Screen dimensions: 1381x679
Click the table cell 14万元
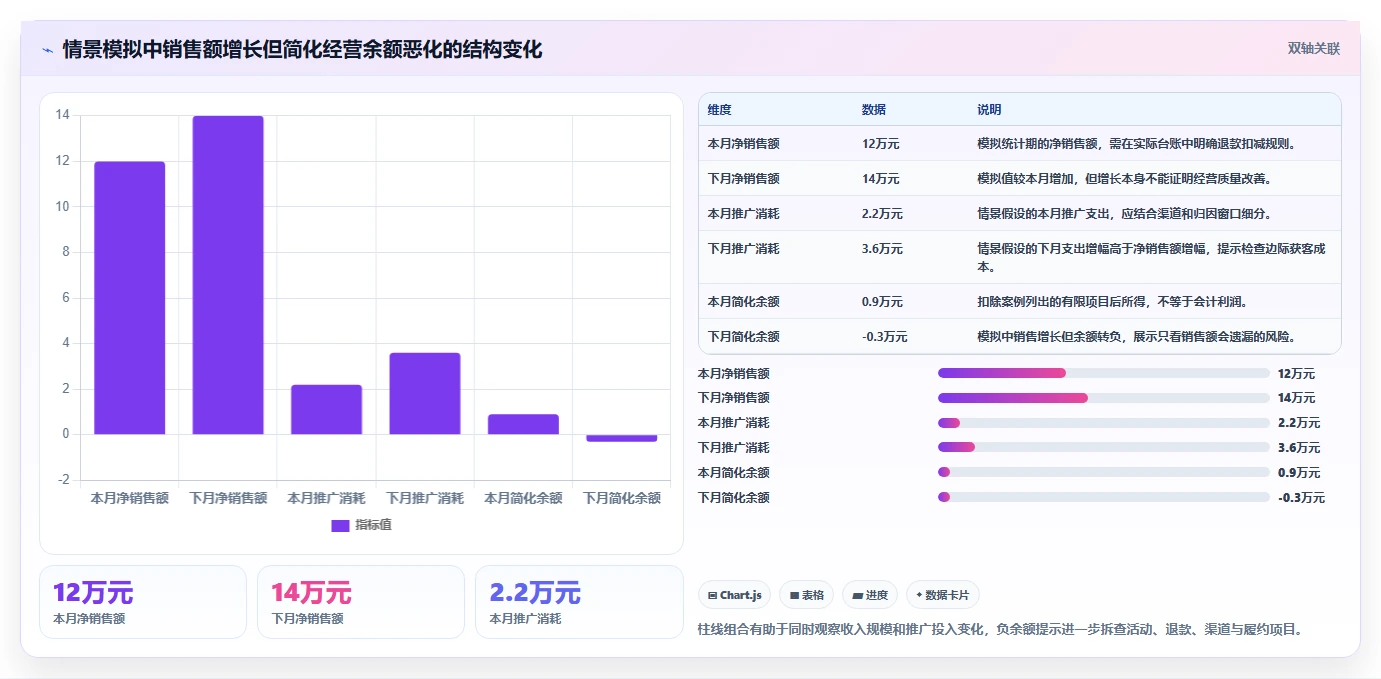880,179
